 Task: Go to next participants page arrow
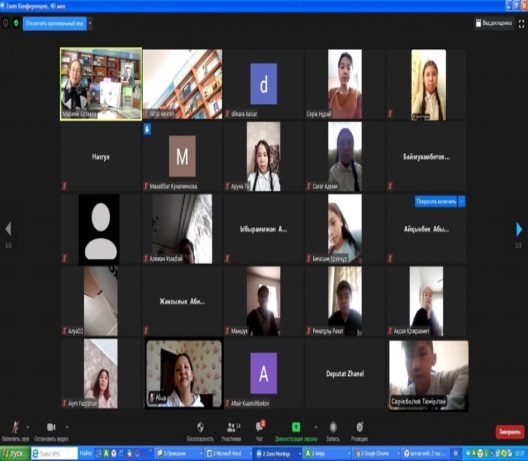[x=519, y=229]
